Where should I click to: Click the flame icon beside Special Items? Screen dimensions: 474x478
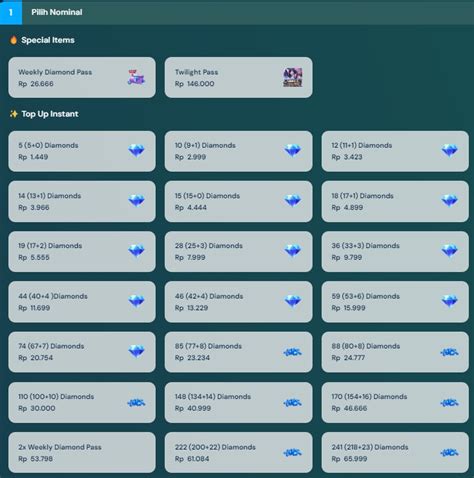13,40
